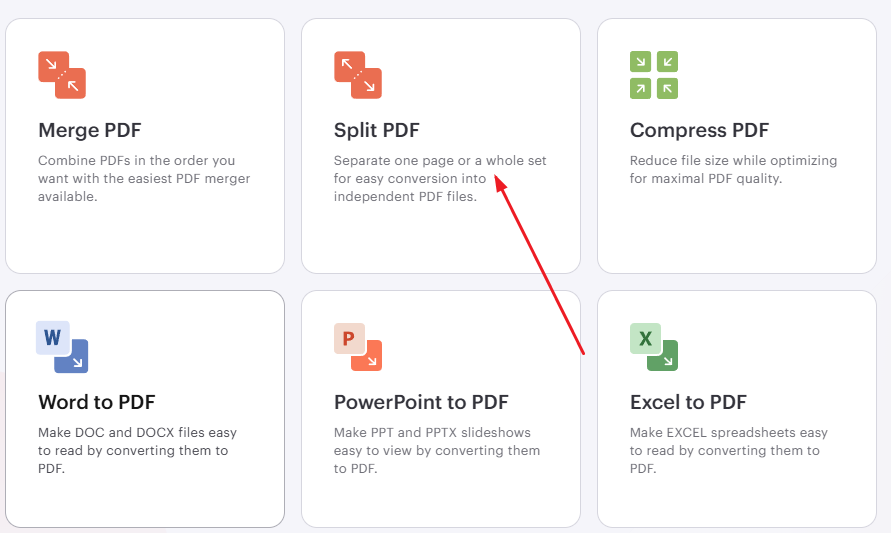Click the Excel to PDF icon
The image size is (891, 533).
point(654,347)
